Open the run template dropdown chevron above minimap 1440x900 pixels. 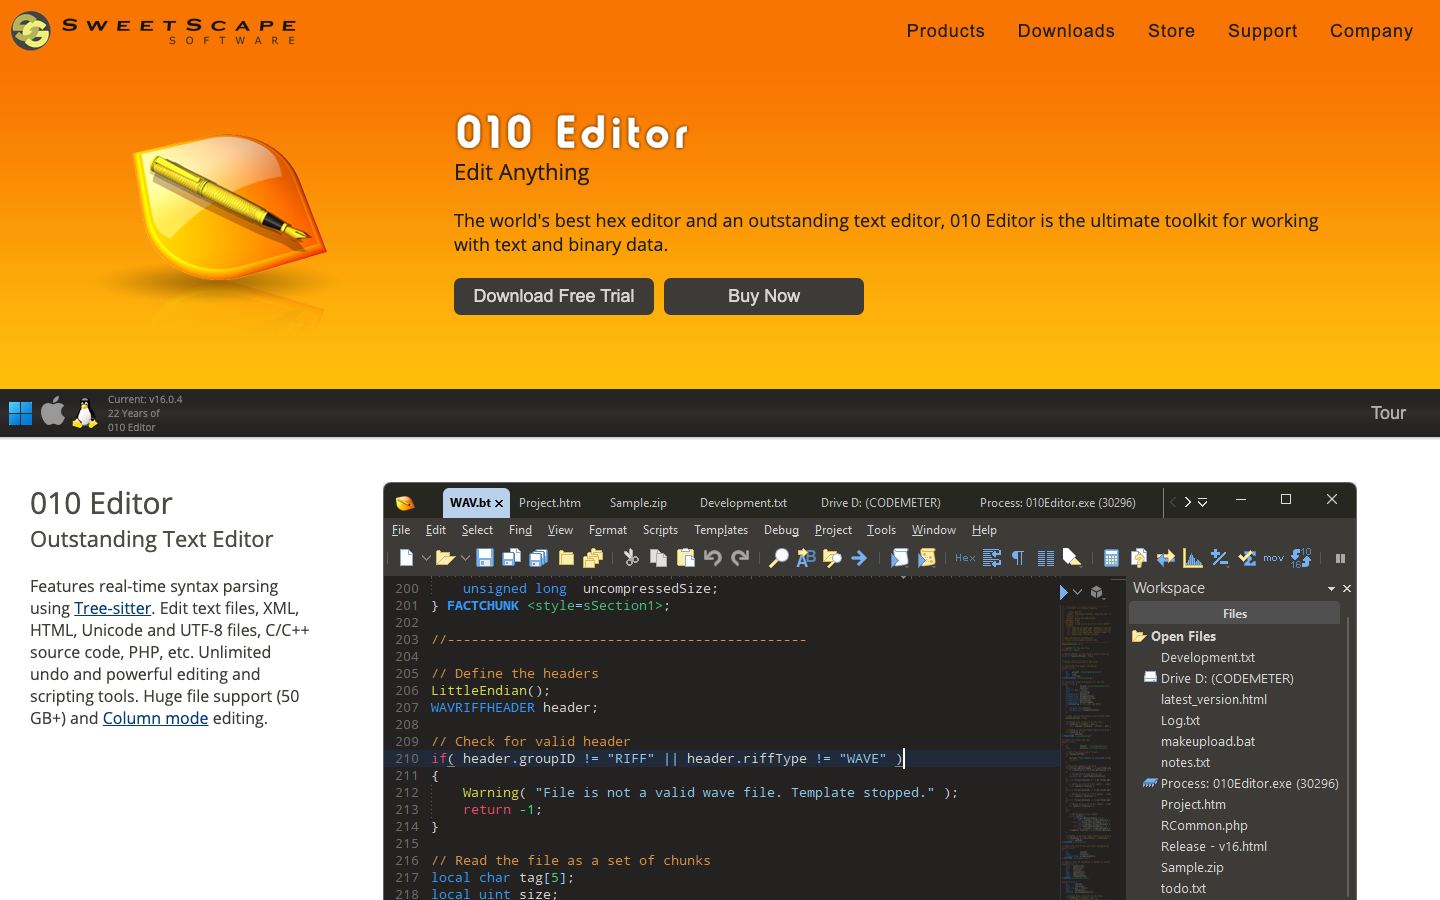click(x=1077, y=592)
